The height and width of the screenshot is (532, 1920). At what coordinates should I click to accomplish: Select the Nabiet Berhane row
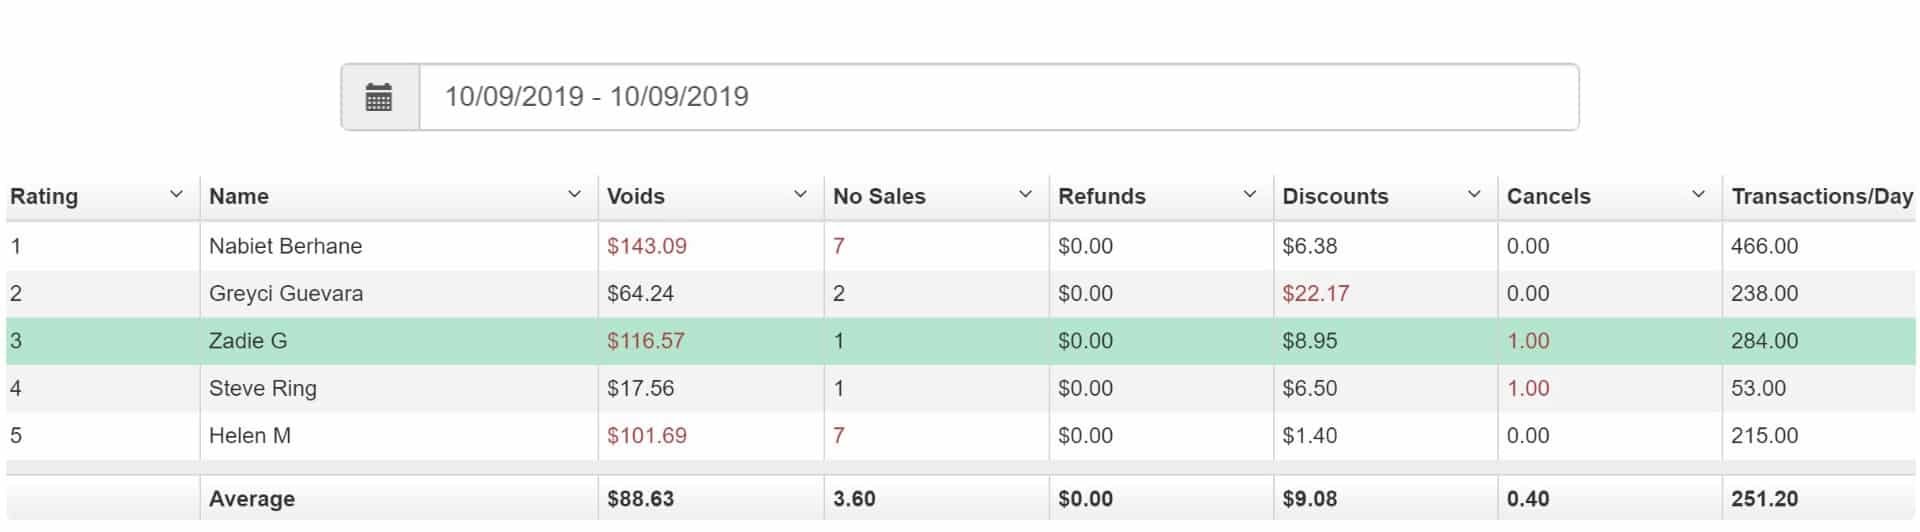[961, 246]
